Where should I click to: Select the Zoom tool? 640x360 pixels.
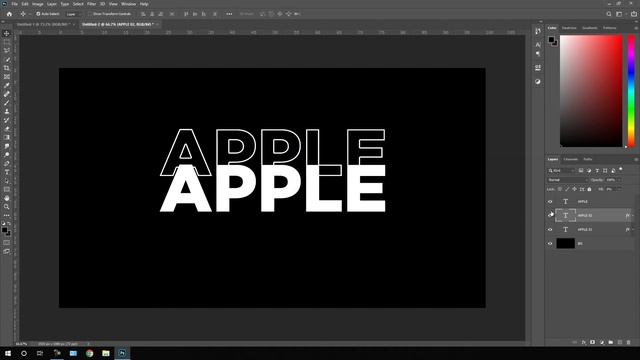tap(7, 207)
